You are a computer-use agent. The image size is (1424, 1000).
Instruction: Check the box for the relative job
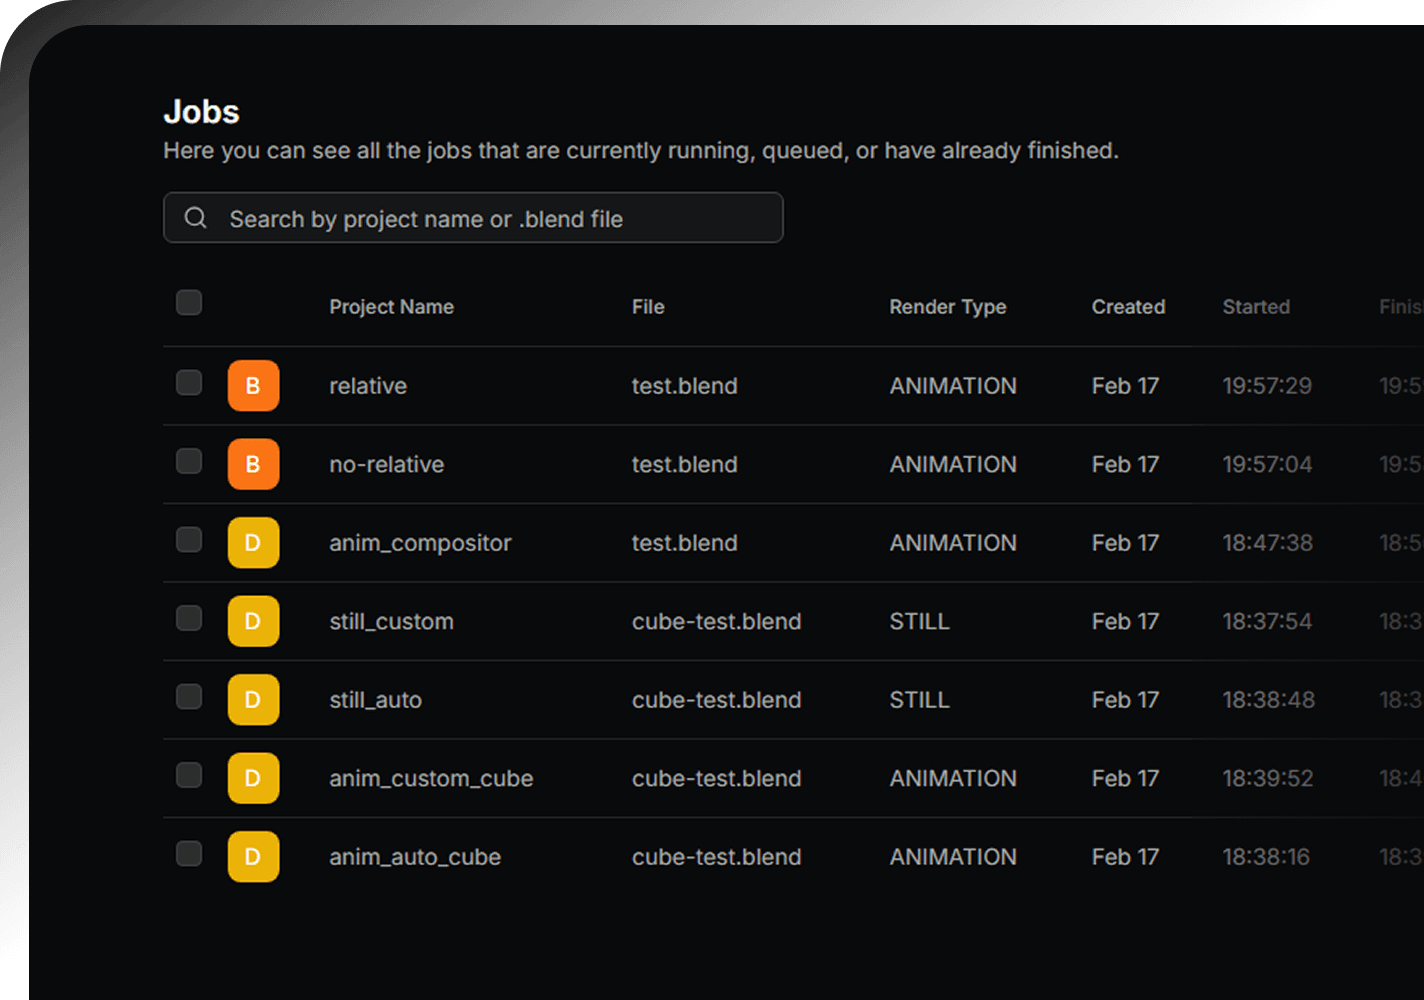tap(189, 383)
